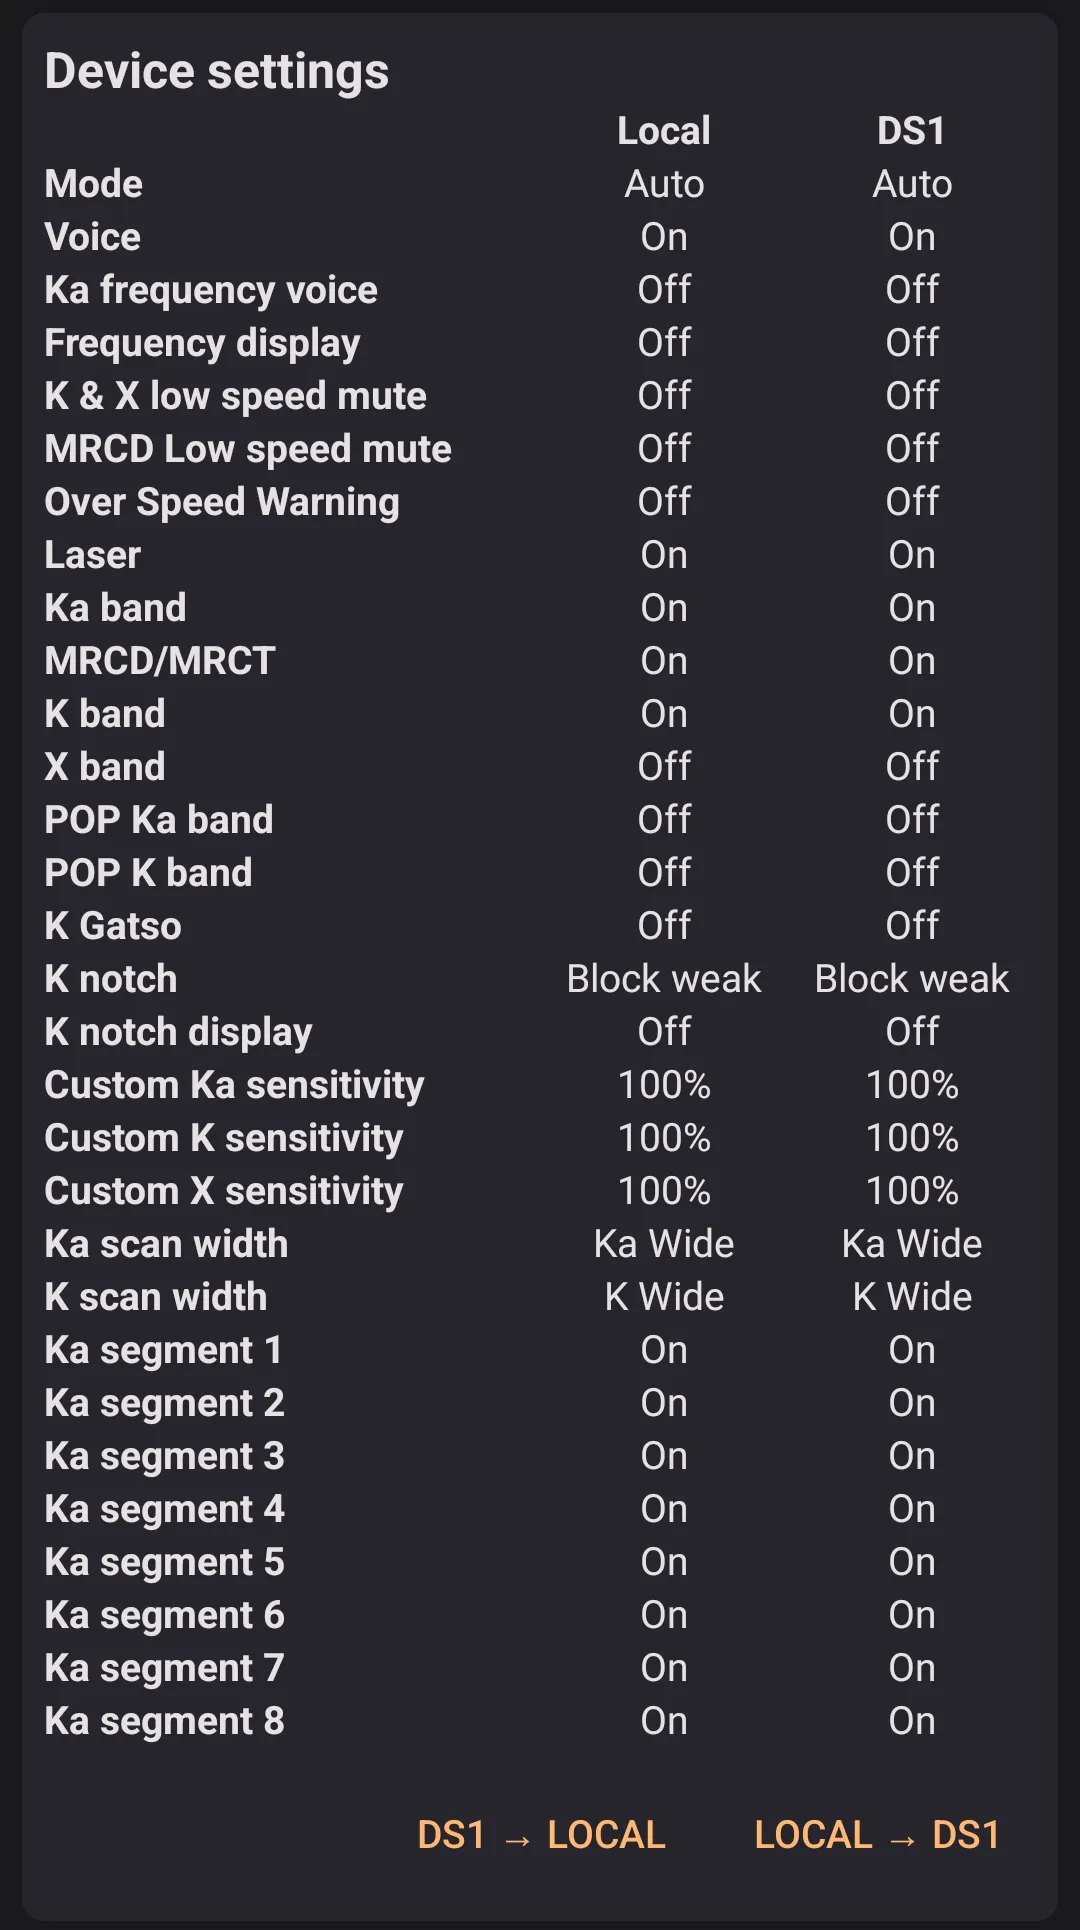The height and width of the screenshot is (1930, 1080).
Task: Tap the DS1 → LOCAL button
Action: click(541, 1835)
